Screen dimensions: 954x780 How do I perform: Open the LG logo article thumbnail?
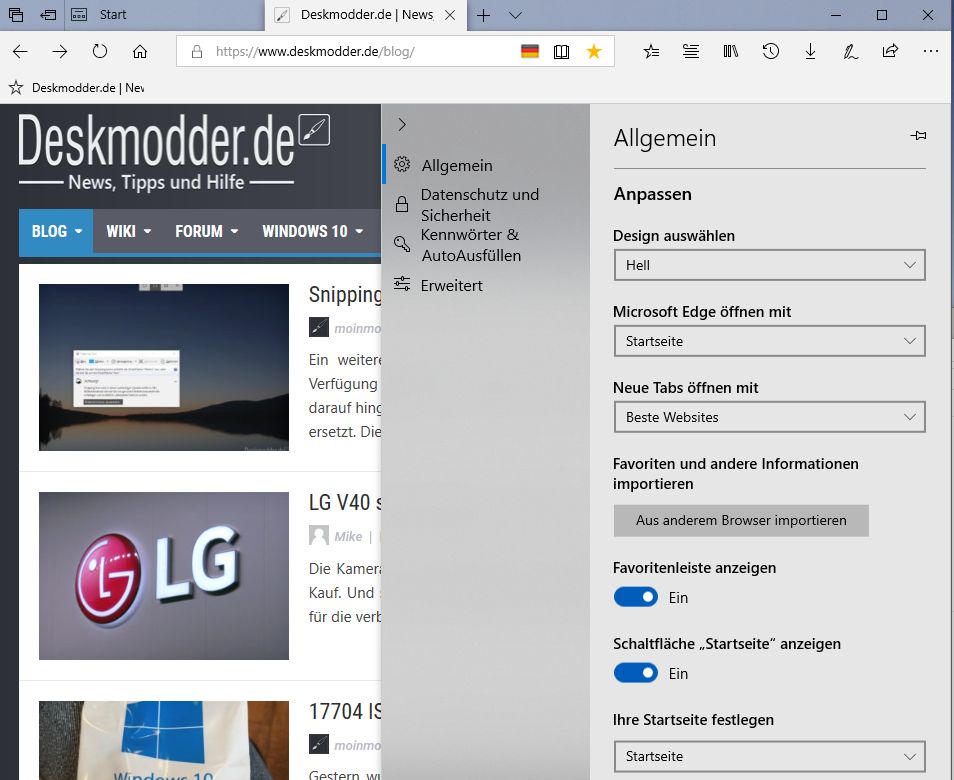pos(164,576)
